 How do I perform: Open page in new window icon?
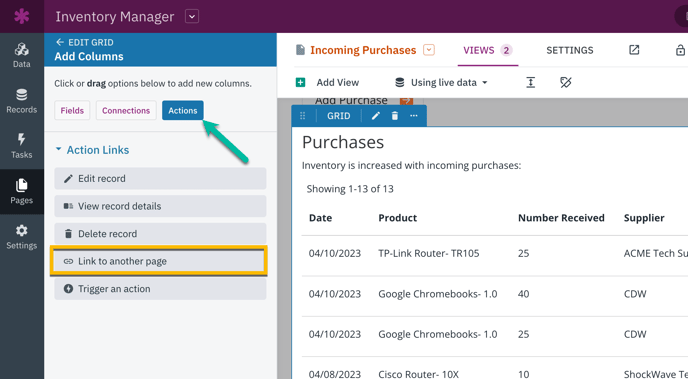point(634,50)
